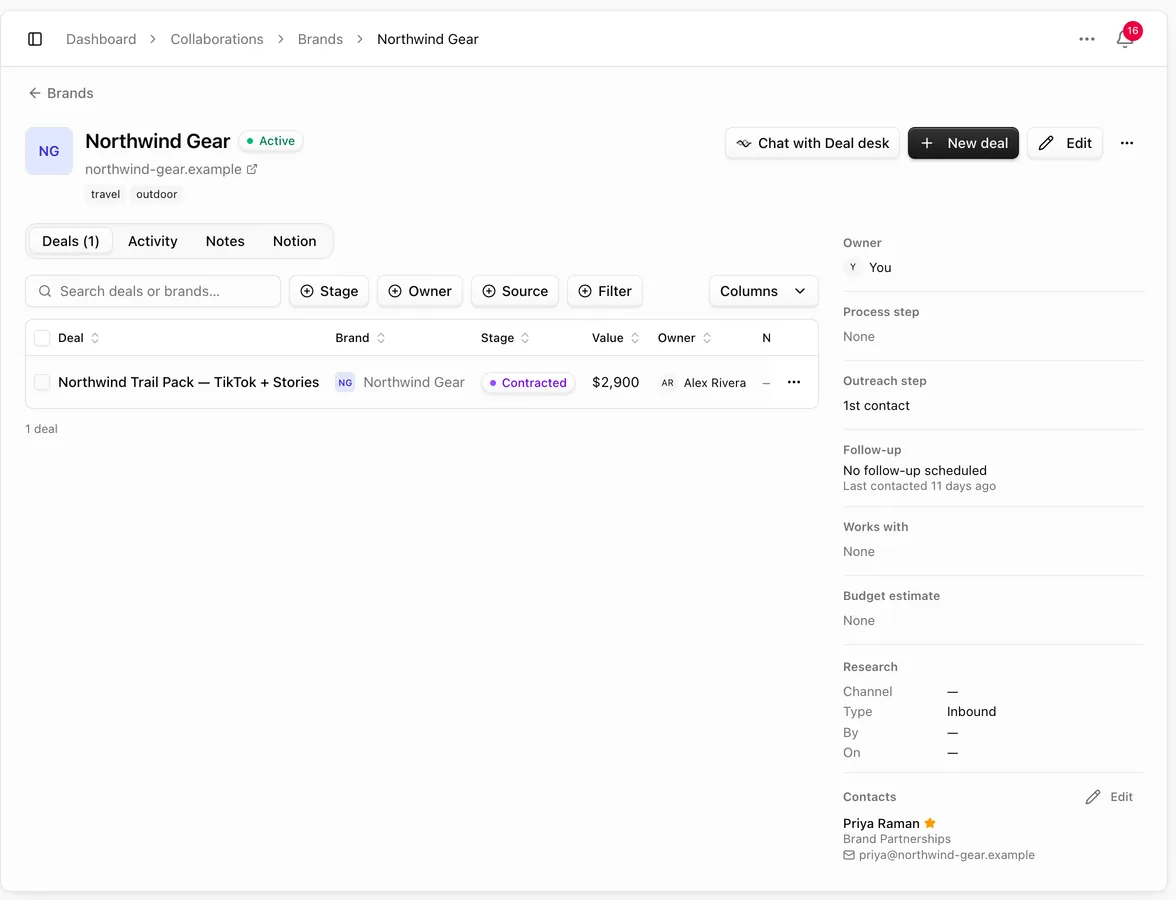Toggle the sidebar panel icon
The width and height of the screenshot is (1176, 900).
[34, 39]
